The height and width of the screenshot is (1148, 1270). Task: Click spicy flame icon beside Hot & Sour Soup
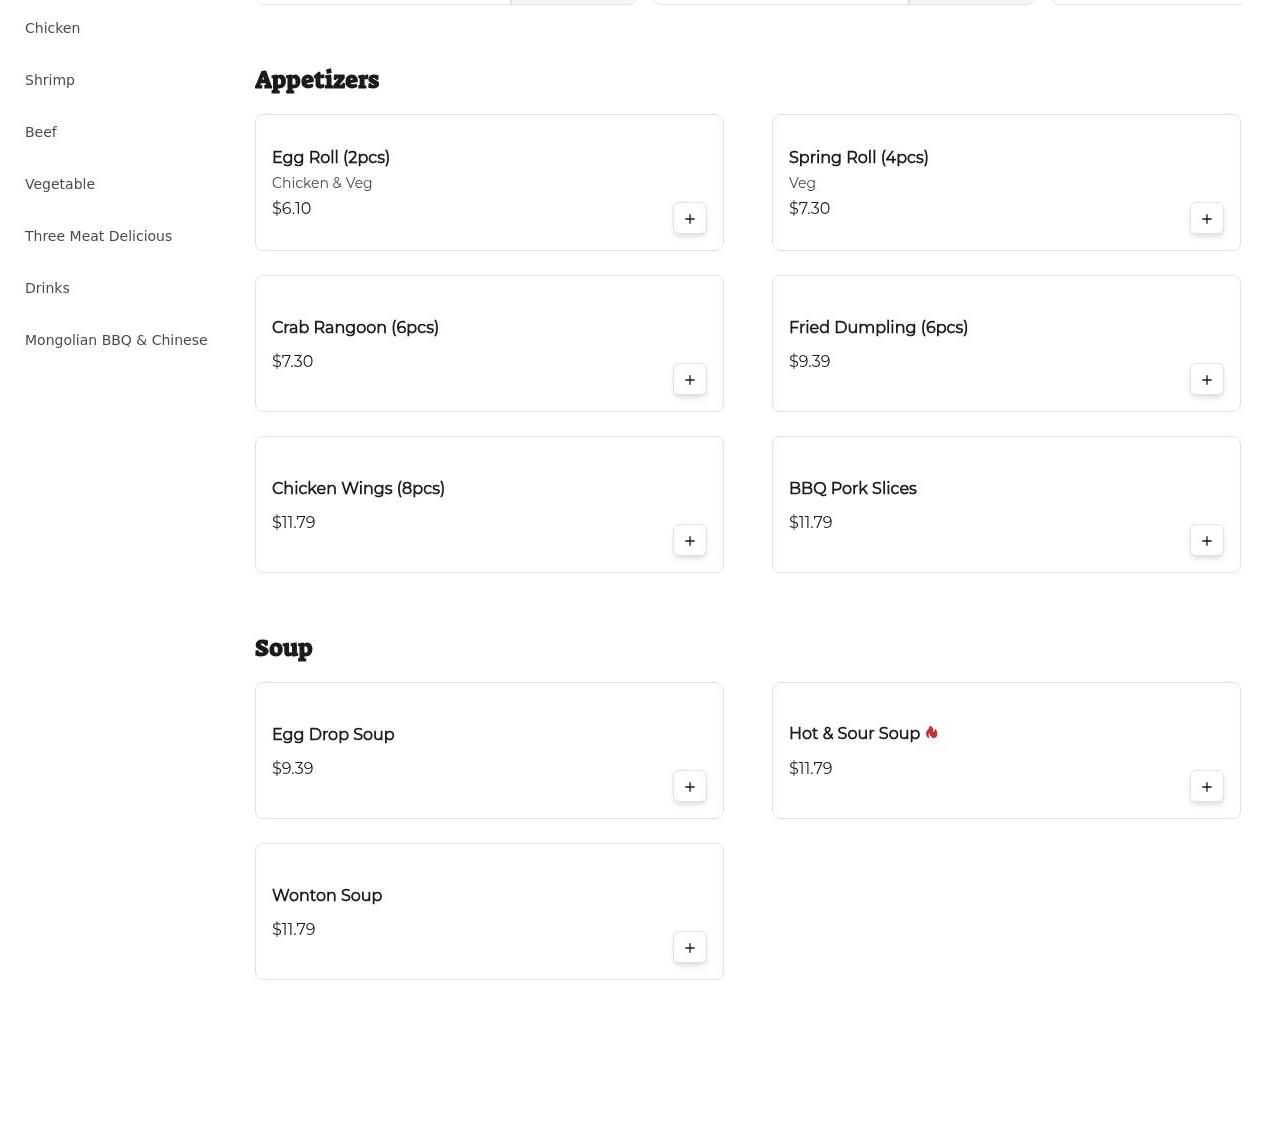932,733
